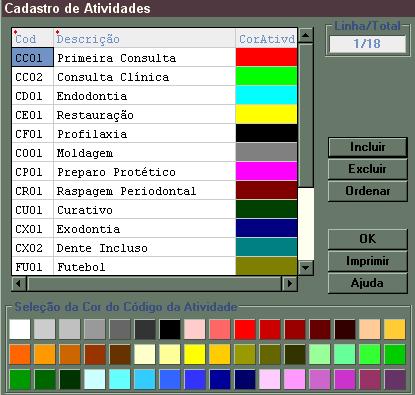
Task: Click the magenta color cell of Preparo Protético
Action: tap(266, 171)
